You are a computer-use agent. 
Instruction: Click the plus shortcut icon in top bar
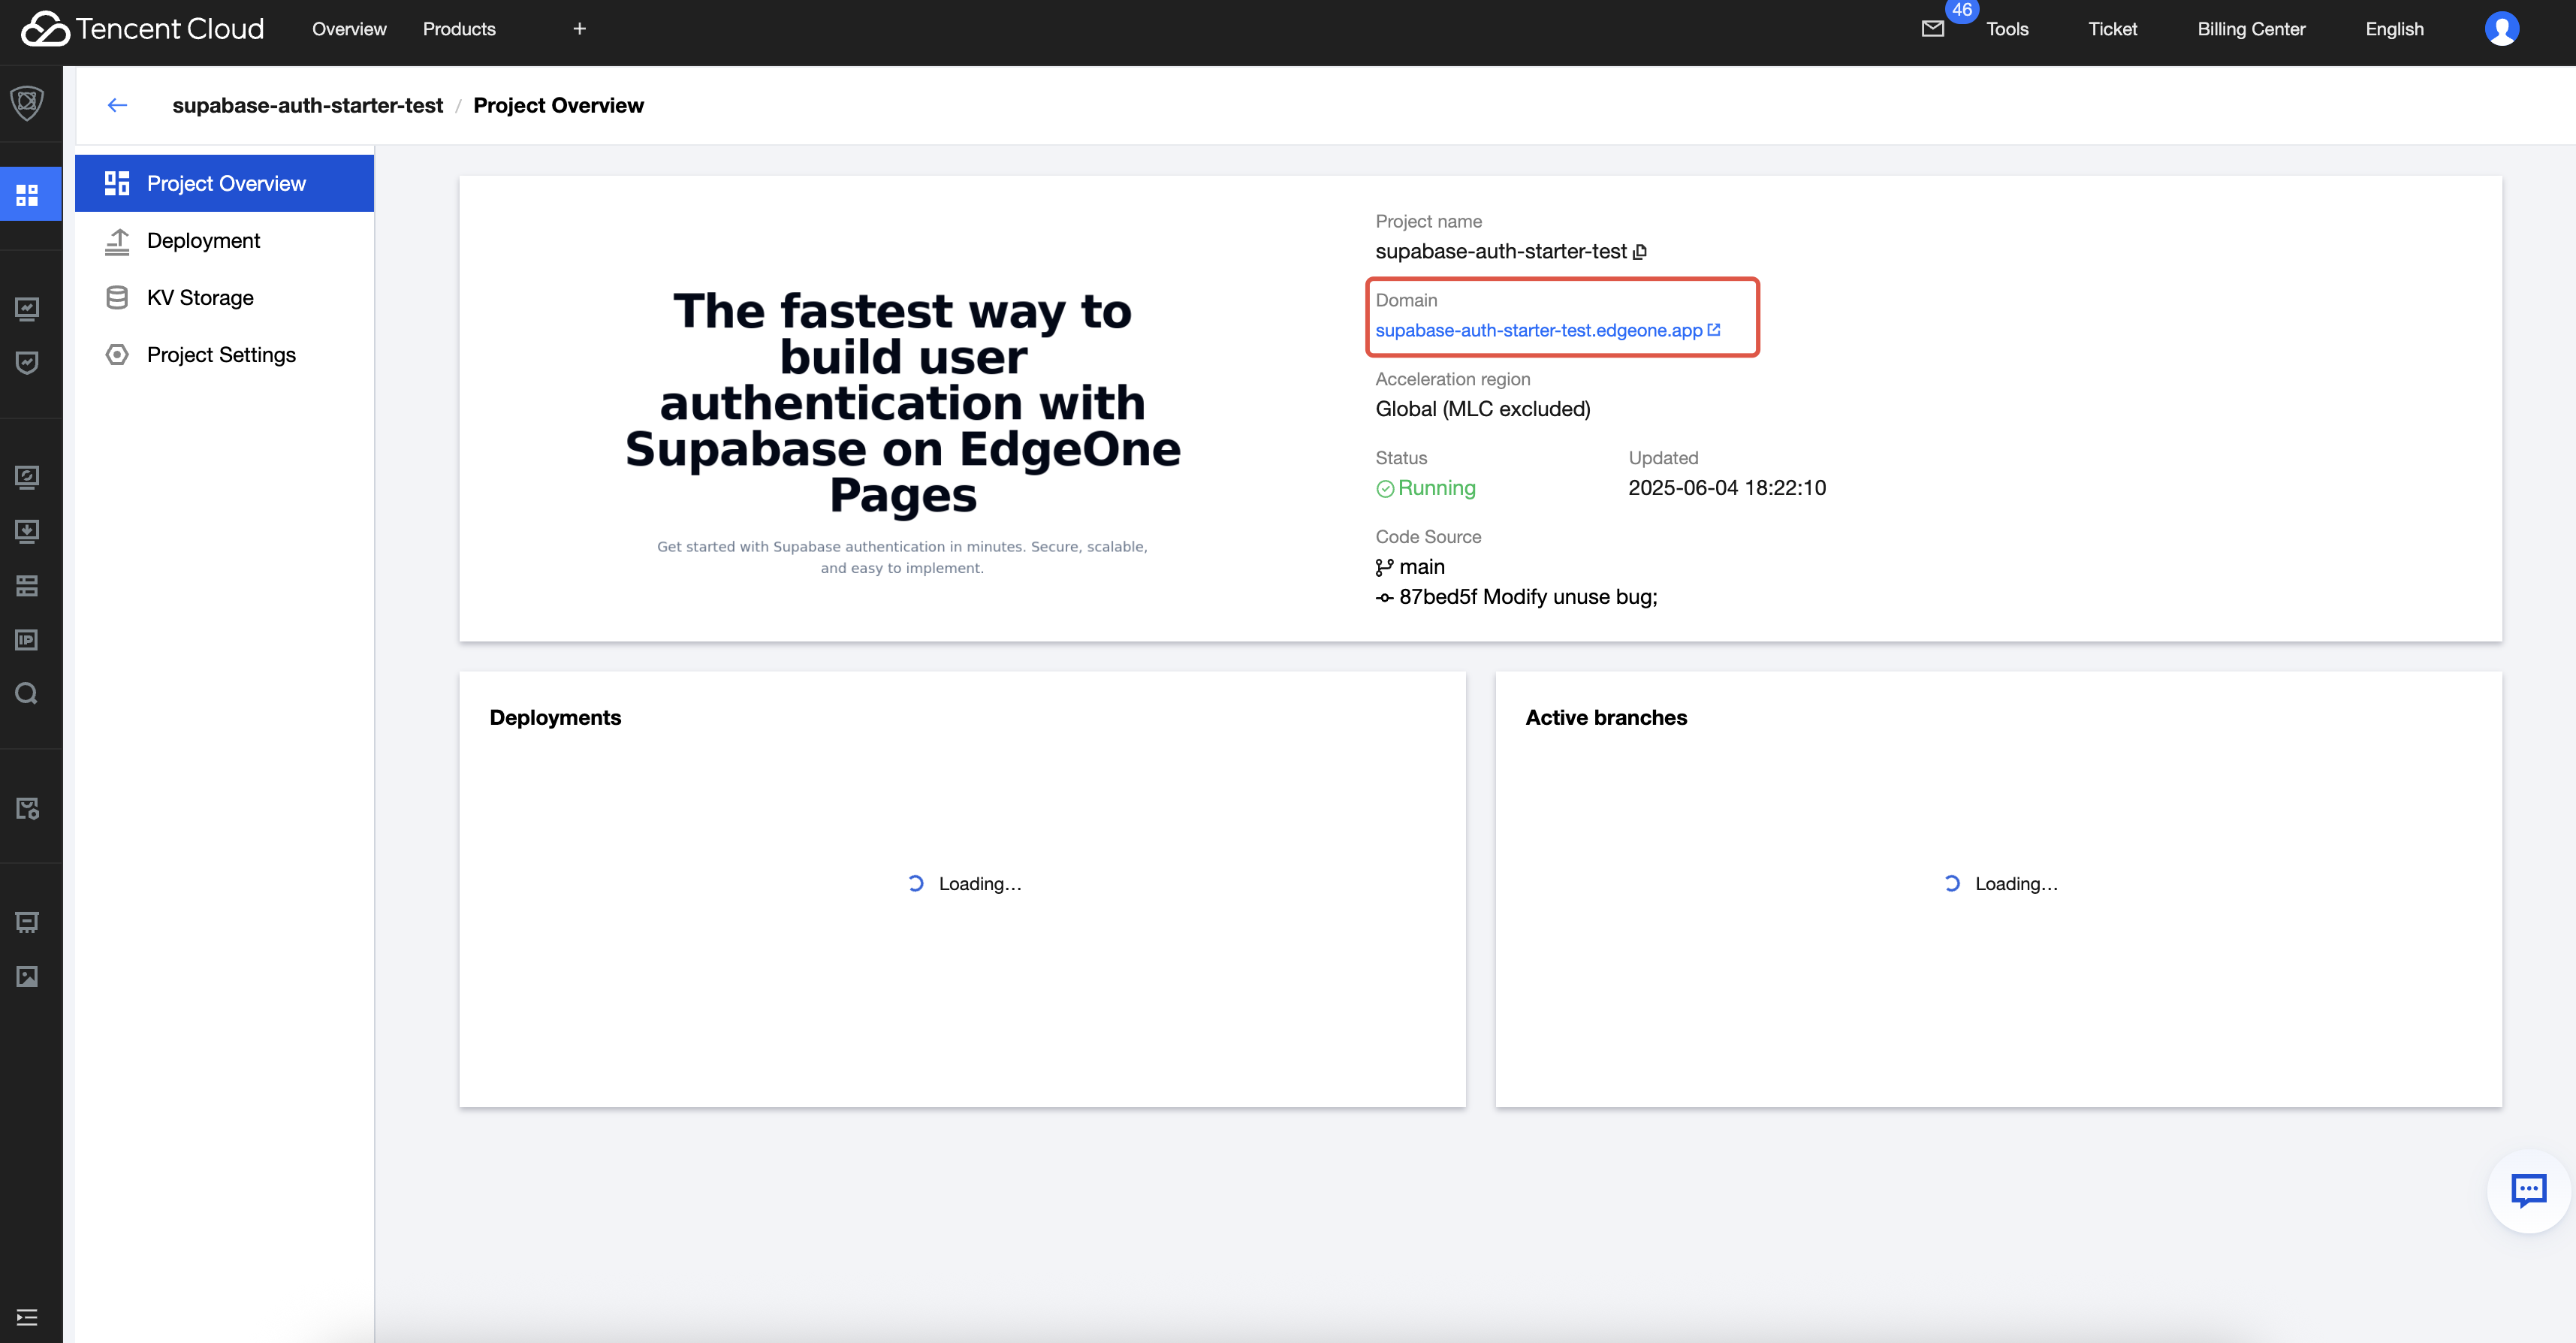tap(579, 29)
